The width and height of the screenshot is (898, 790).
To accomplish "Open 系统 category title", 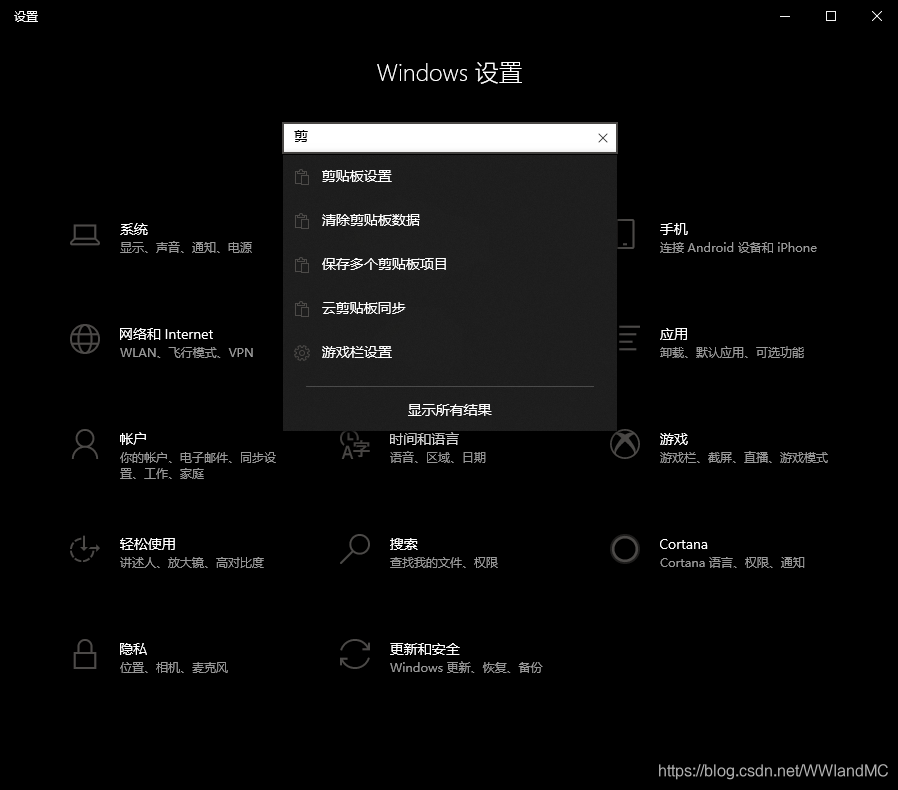I will tap(134, 230).
